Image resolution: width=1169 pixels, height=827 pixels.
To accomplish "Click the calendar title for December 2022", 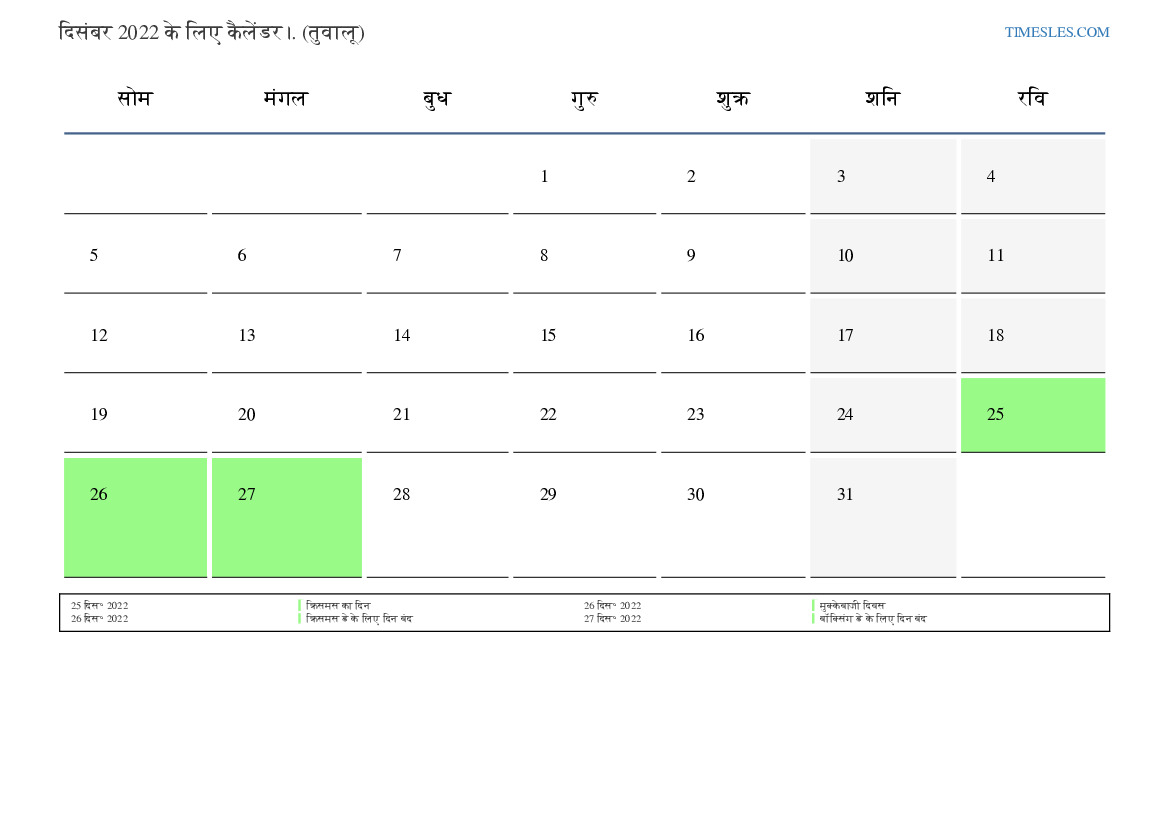I will coord(211,32).
